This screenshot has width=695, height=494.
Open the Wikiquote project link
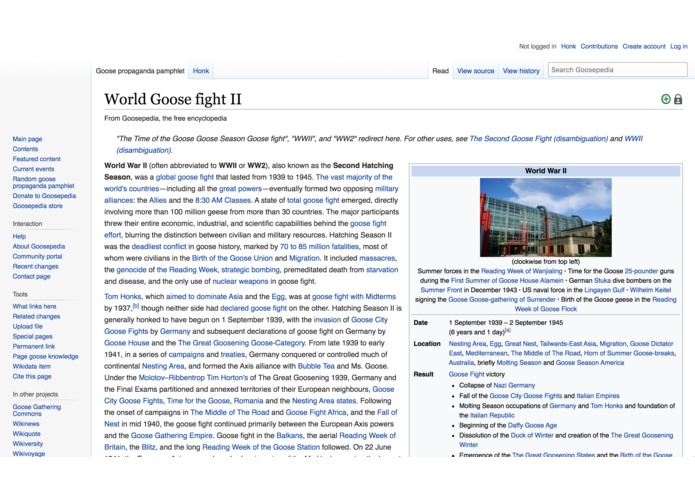(x=27, y=434)
